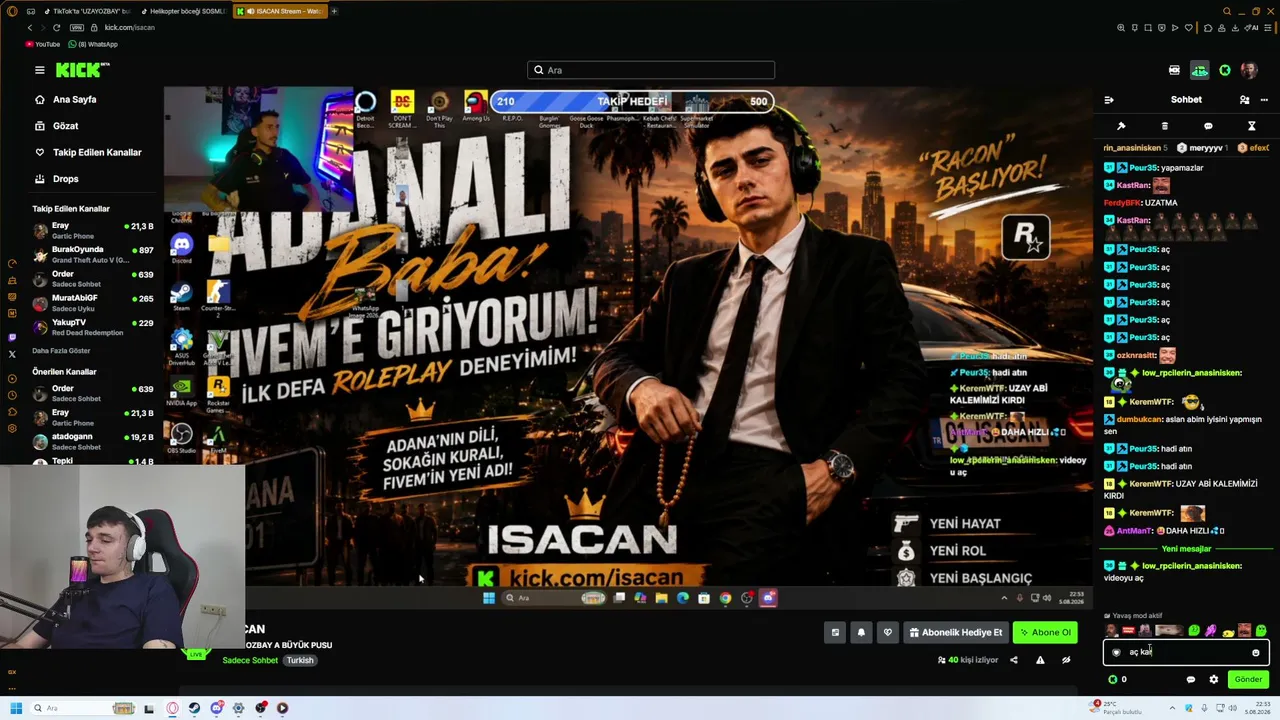Open YakupTV's followed channel
The height and width of the screenshot is (720, 1280).
click(x=93, y=327)
